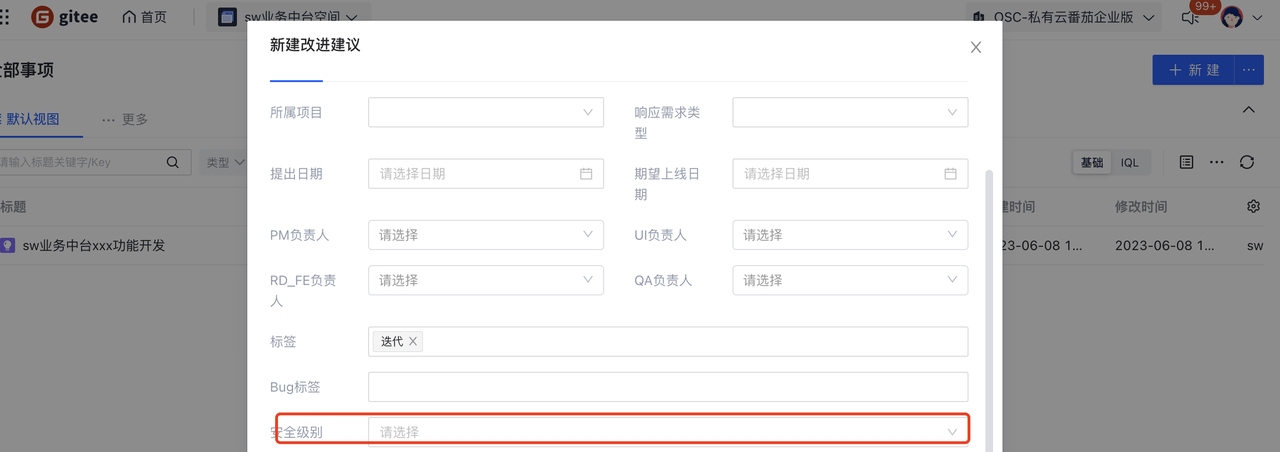The image size is (1280, 452).
Task: Open sw业务中台xxx功能开发 item link
Action: pyautogui.click(x=93, y=245)
